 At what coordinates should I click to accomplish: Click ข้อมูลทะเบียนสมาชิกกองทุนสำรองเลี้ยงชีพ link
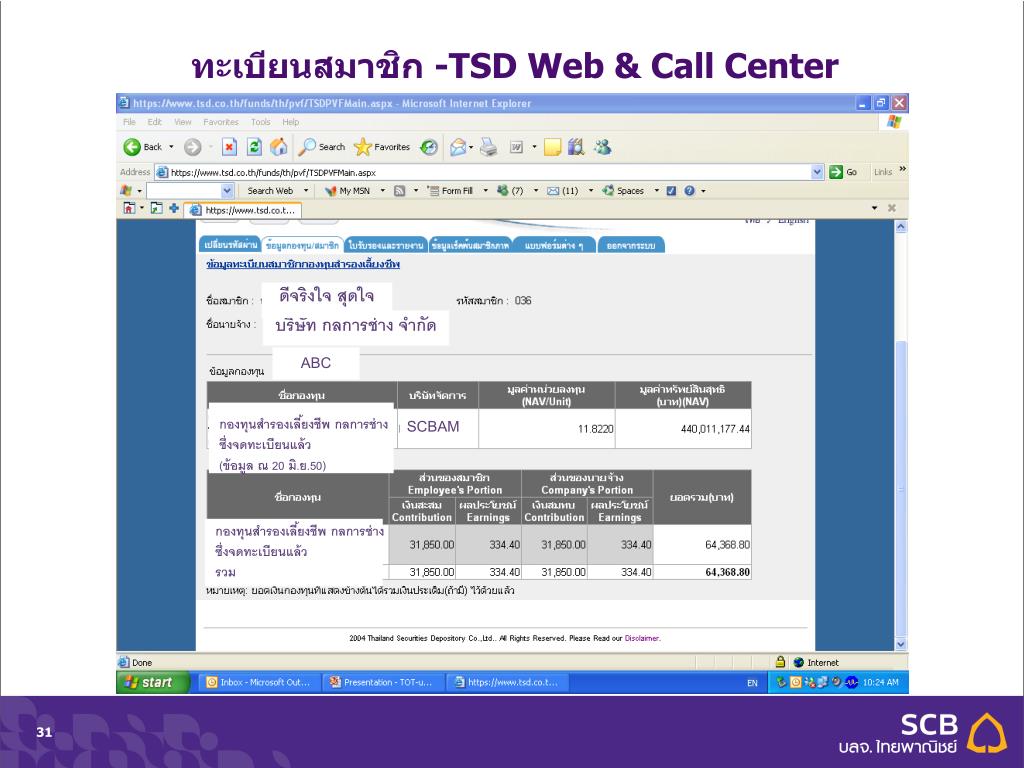point(303,264)
